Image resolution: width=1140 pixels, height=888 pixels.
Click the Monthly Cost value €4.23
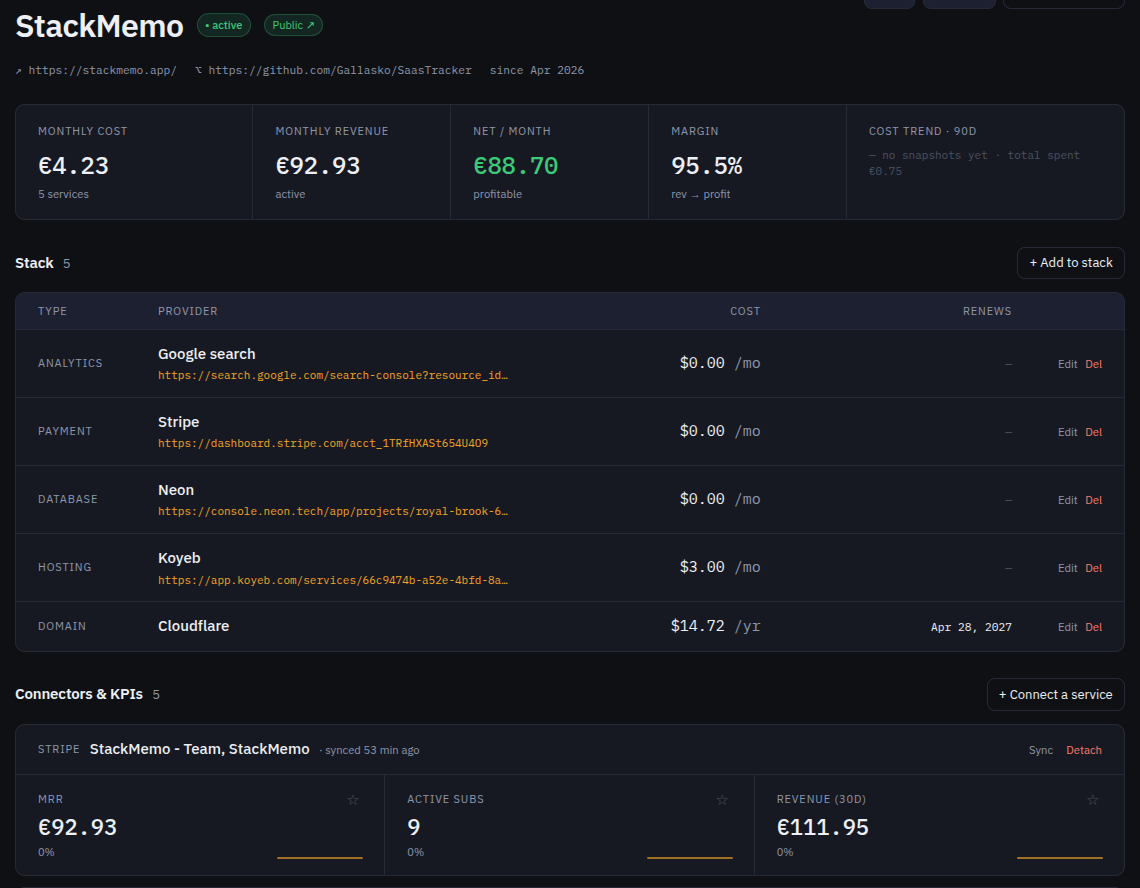pos(73,166)
